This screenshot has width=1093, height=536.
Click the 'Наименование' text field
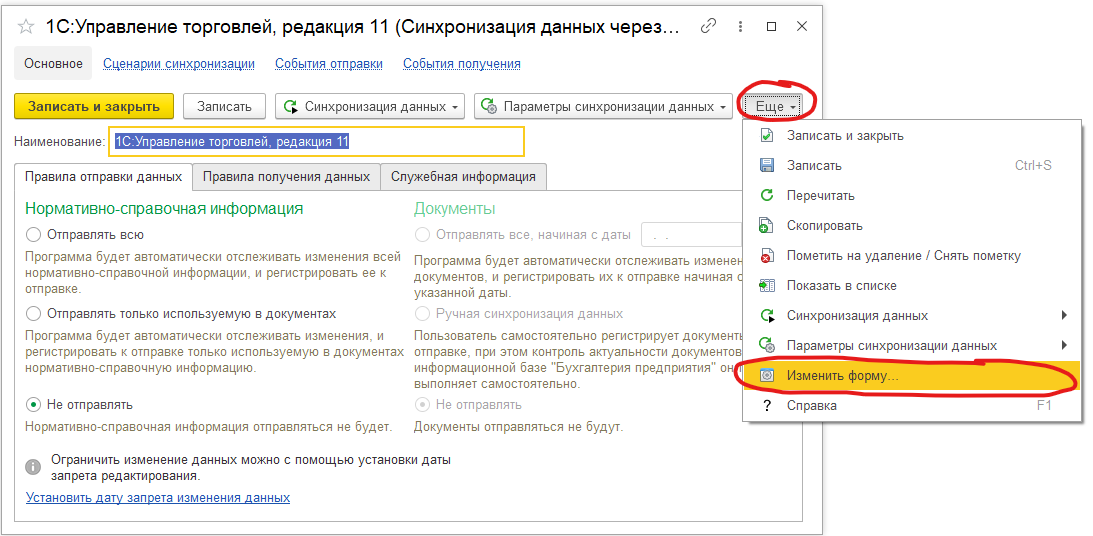click(x=316, y=141)
